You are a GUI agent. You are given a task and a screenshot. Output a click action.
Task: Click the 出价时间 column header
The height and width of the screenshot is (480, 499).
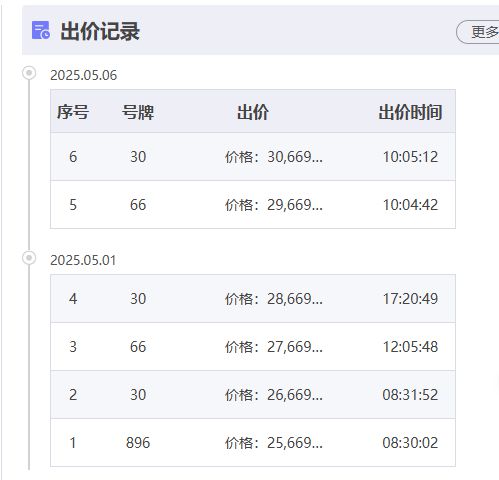(410, 112)
